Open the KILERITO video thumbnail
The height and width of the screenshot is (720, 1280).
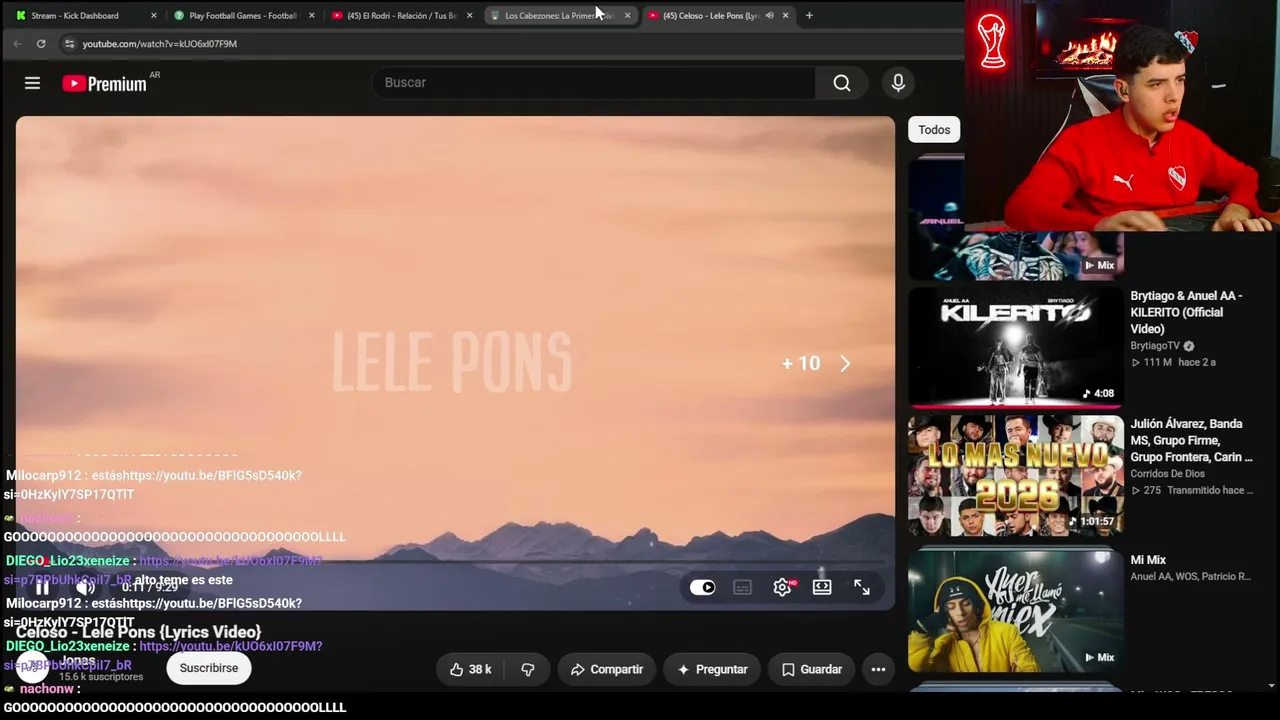(1016, 348)
